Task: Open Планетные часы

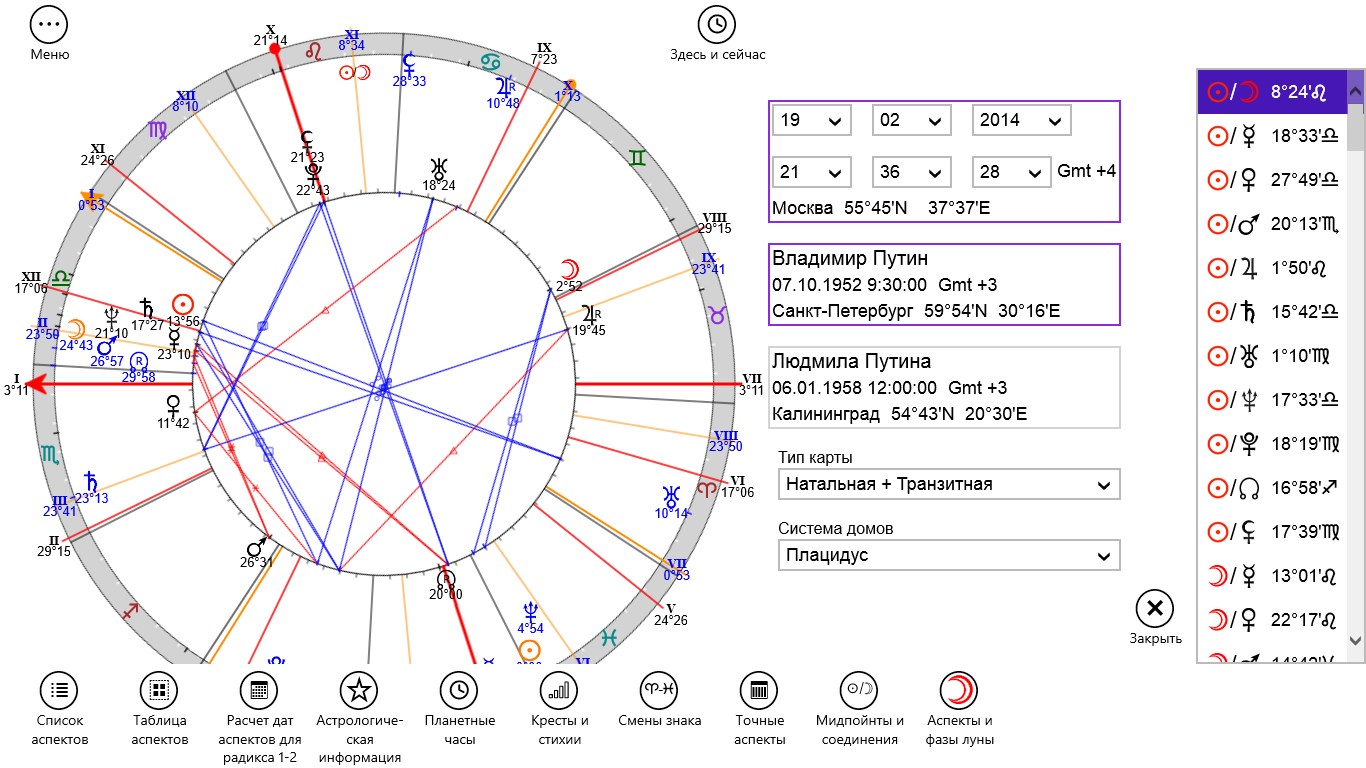Action: 459,691
